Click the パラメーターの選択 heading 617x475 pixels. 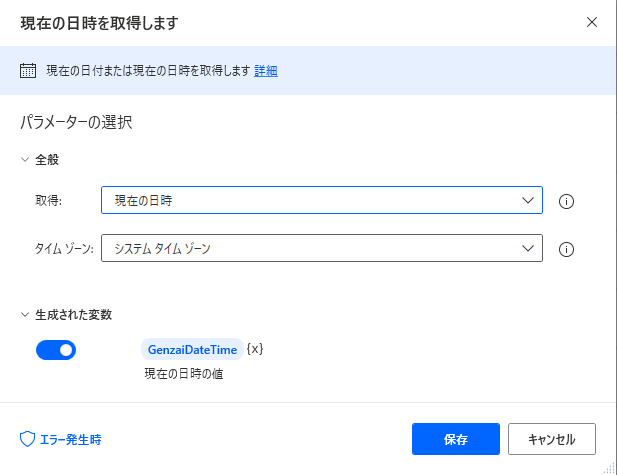click(76, 124)
